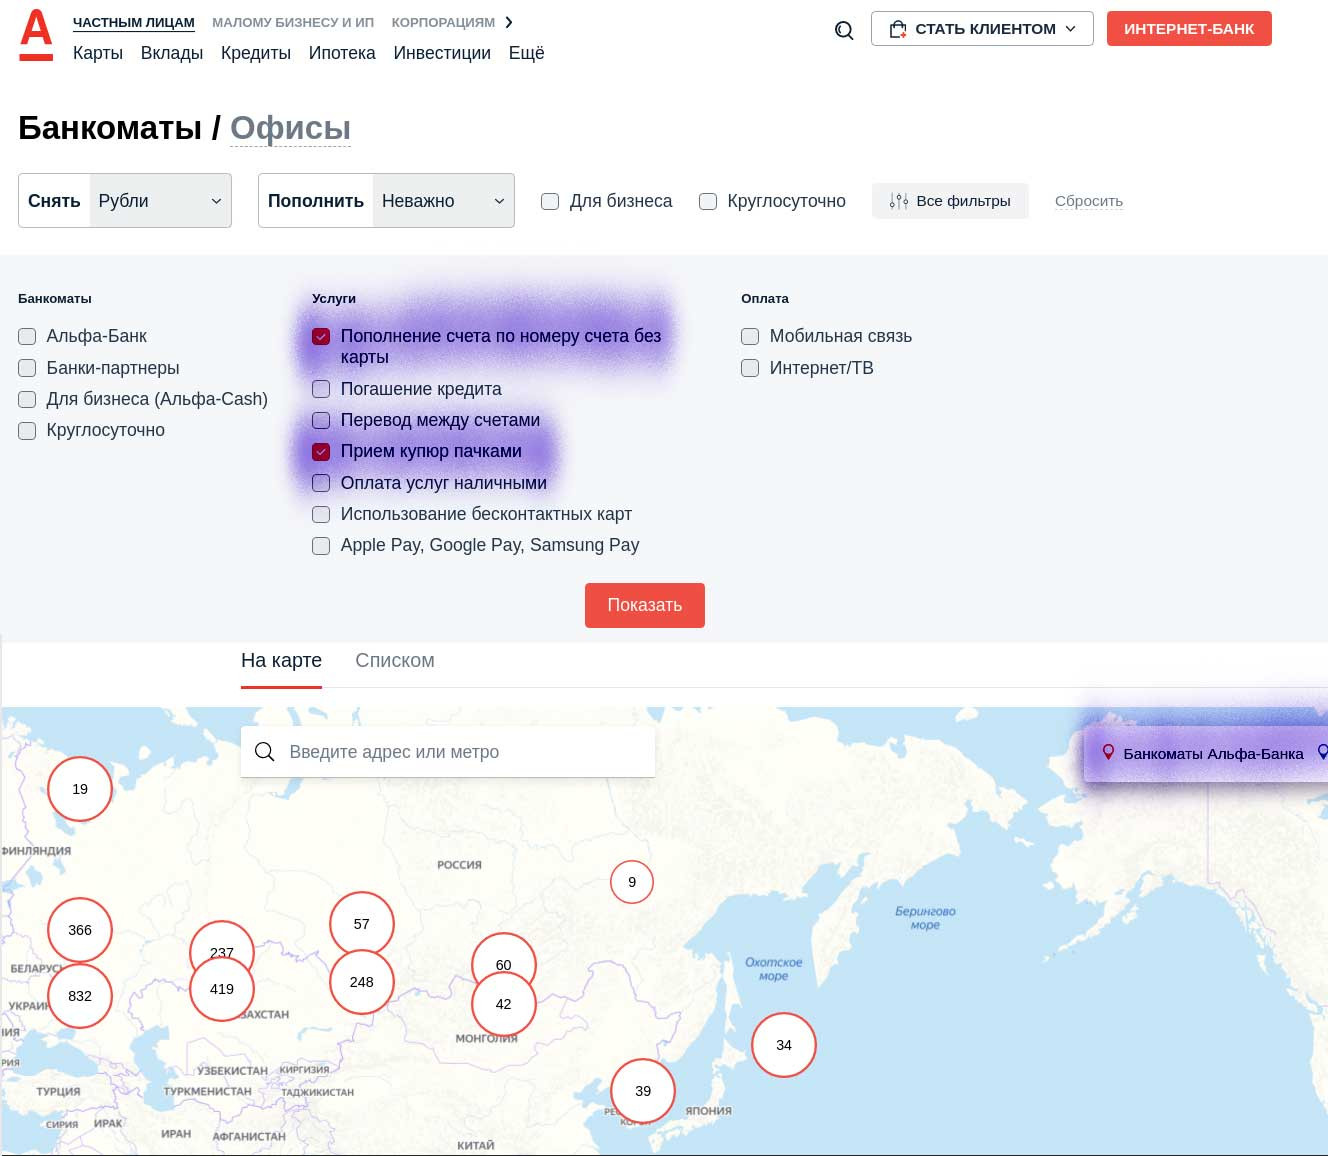Image resolution: width=1328 pixels, height=1156 pixels.
Task: Check Для бизнеса (Альфа-Cash) checkbox
Action: click(x=27, y=399)
